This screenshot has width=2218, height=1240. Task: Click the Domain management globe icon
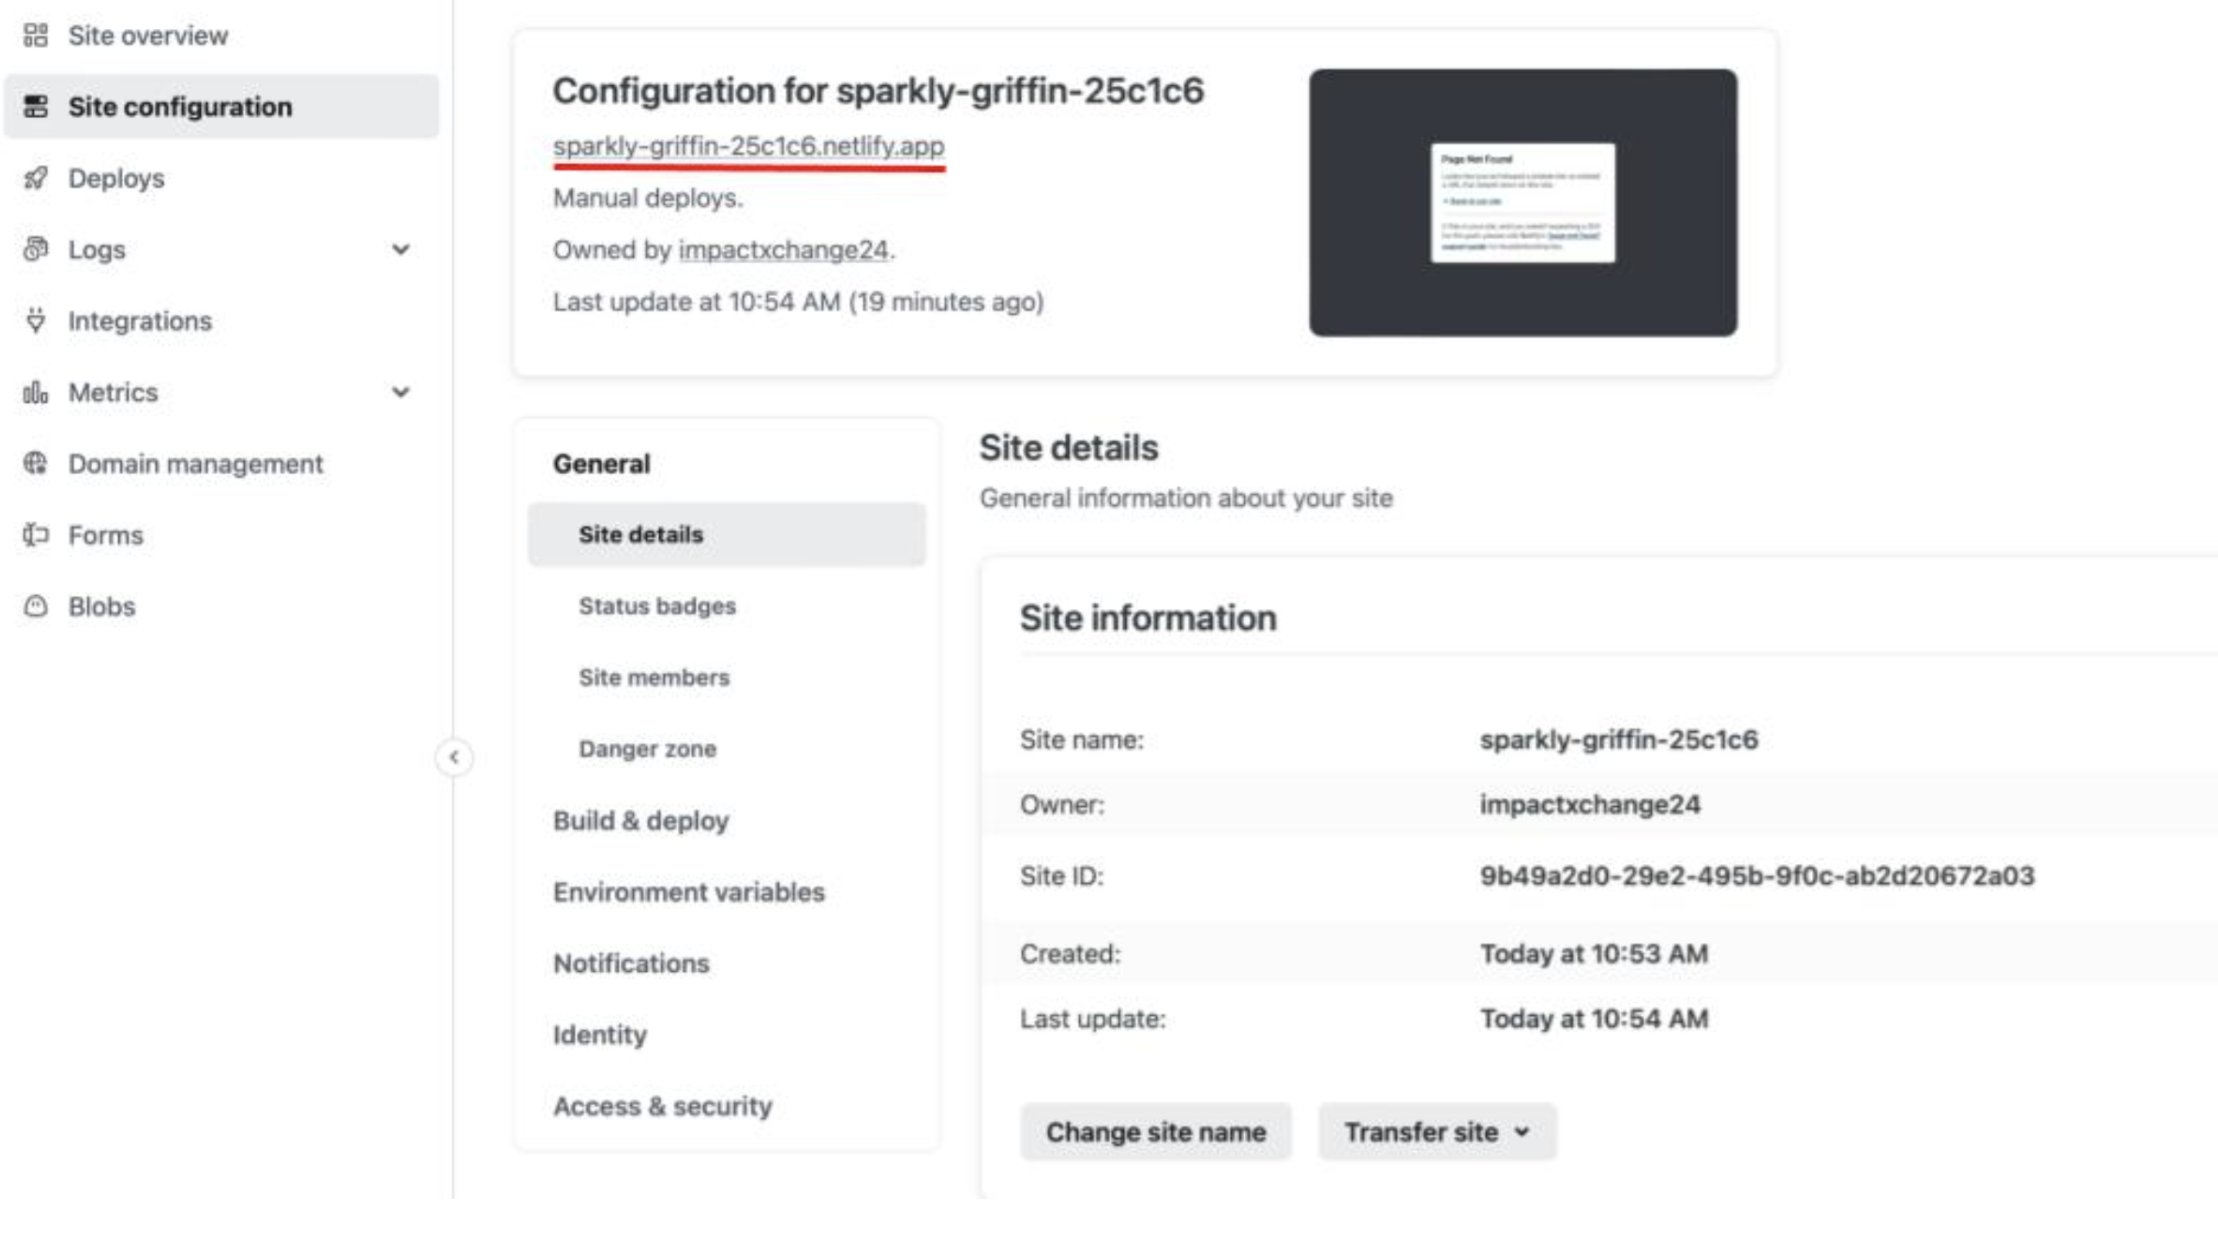pos(36,463)
